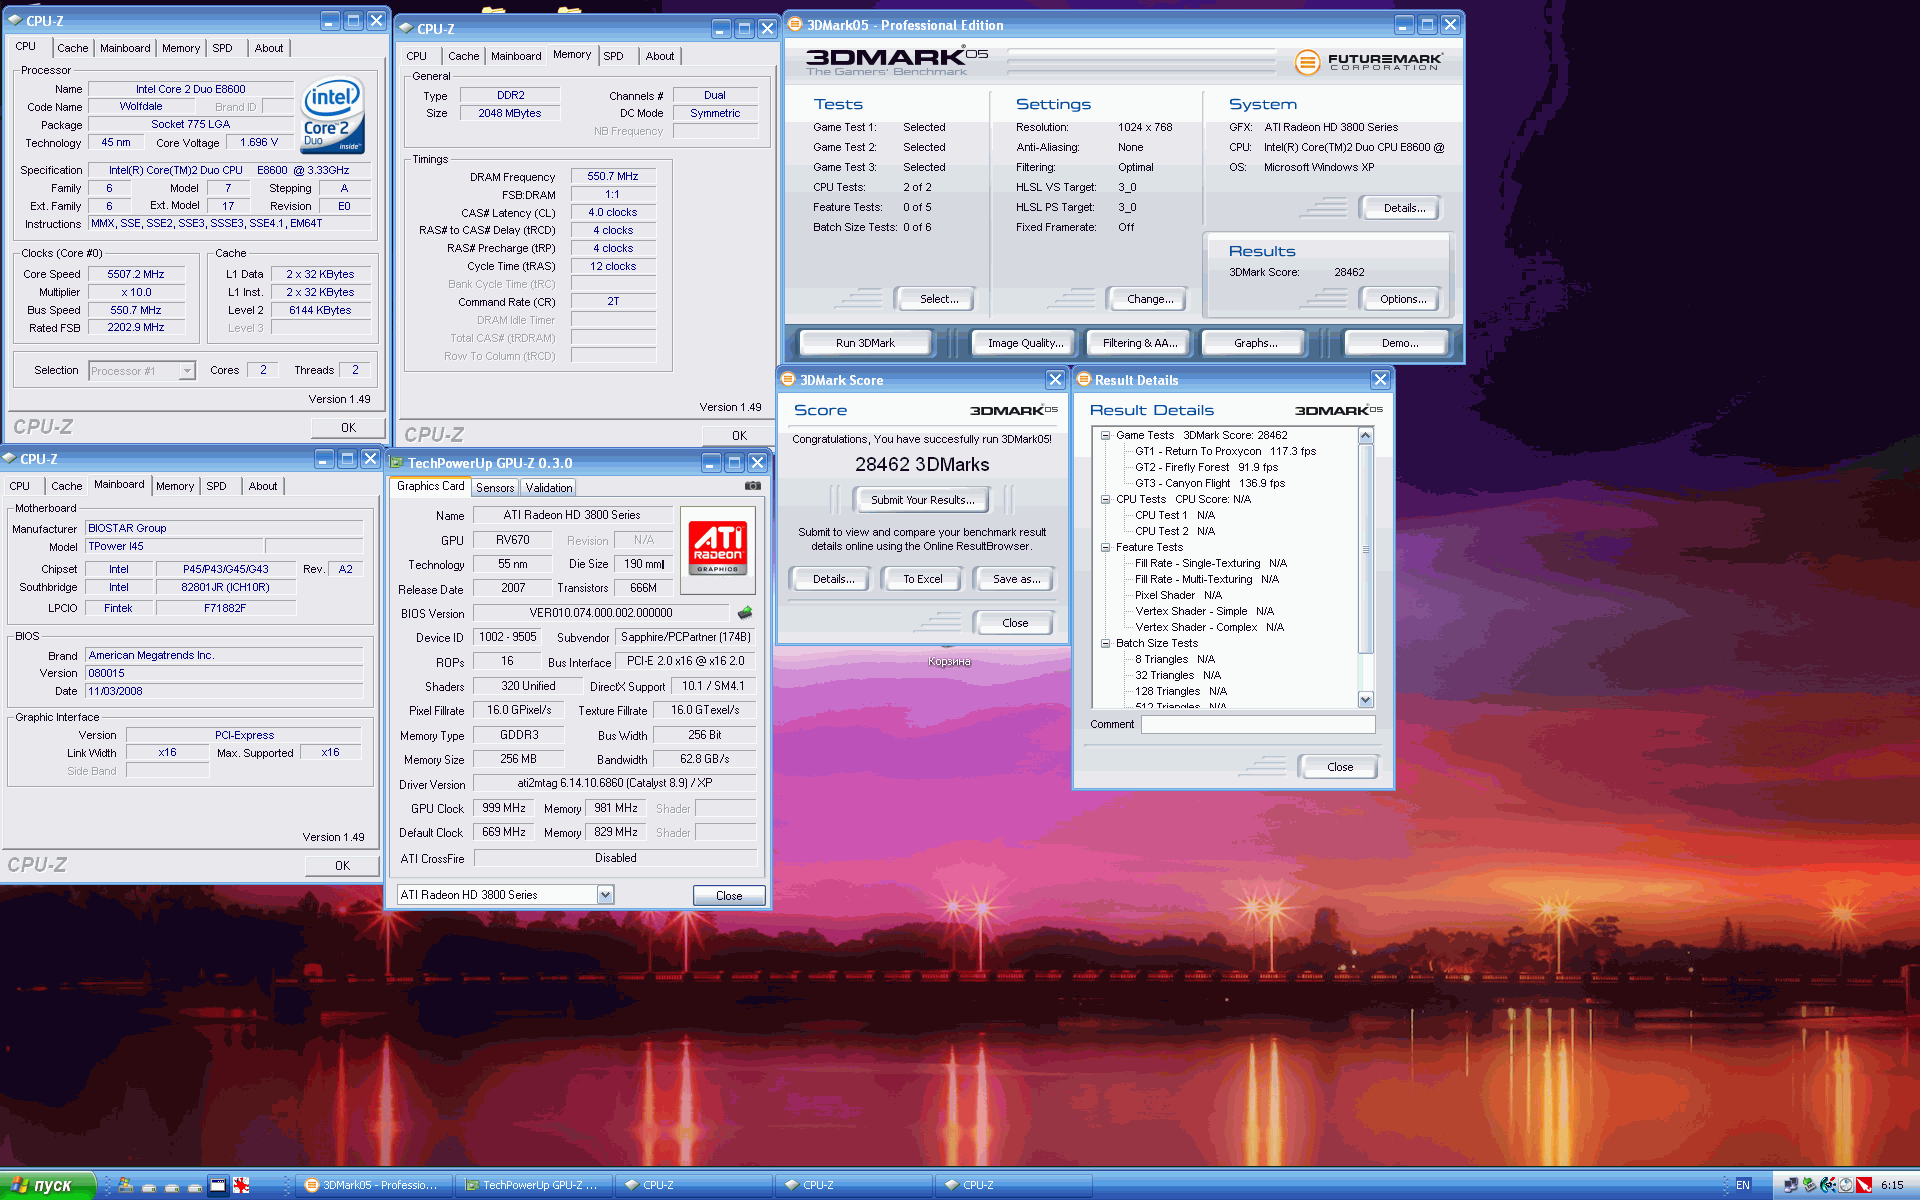Select GT2 - Firefly Forest result row

click(x=1206, y=467)
